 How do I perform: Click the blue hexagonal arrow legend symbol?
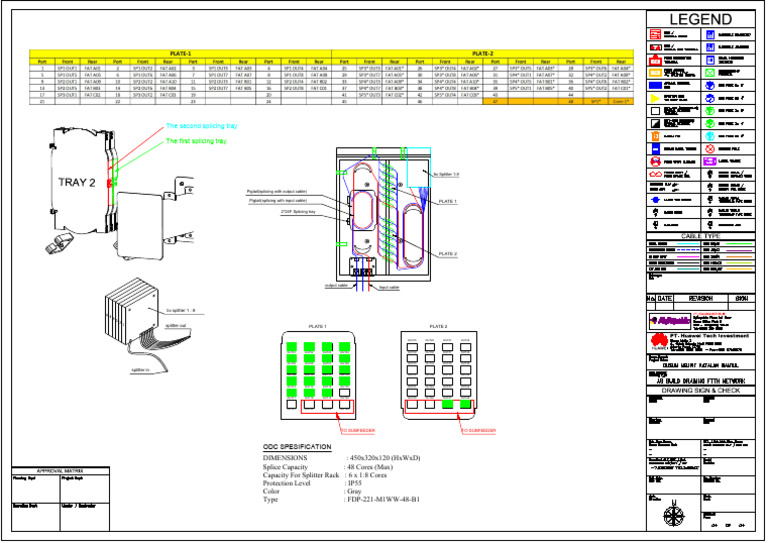[x=655, y=200]
